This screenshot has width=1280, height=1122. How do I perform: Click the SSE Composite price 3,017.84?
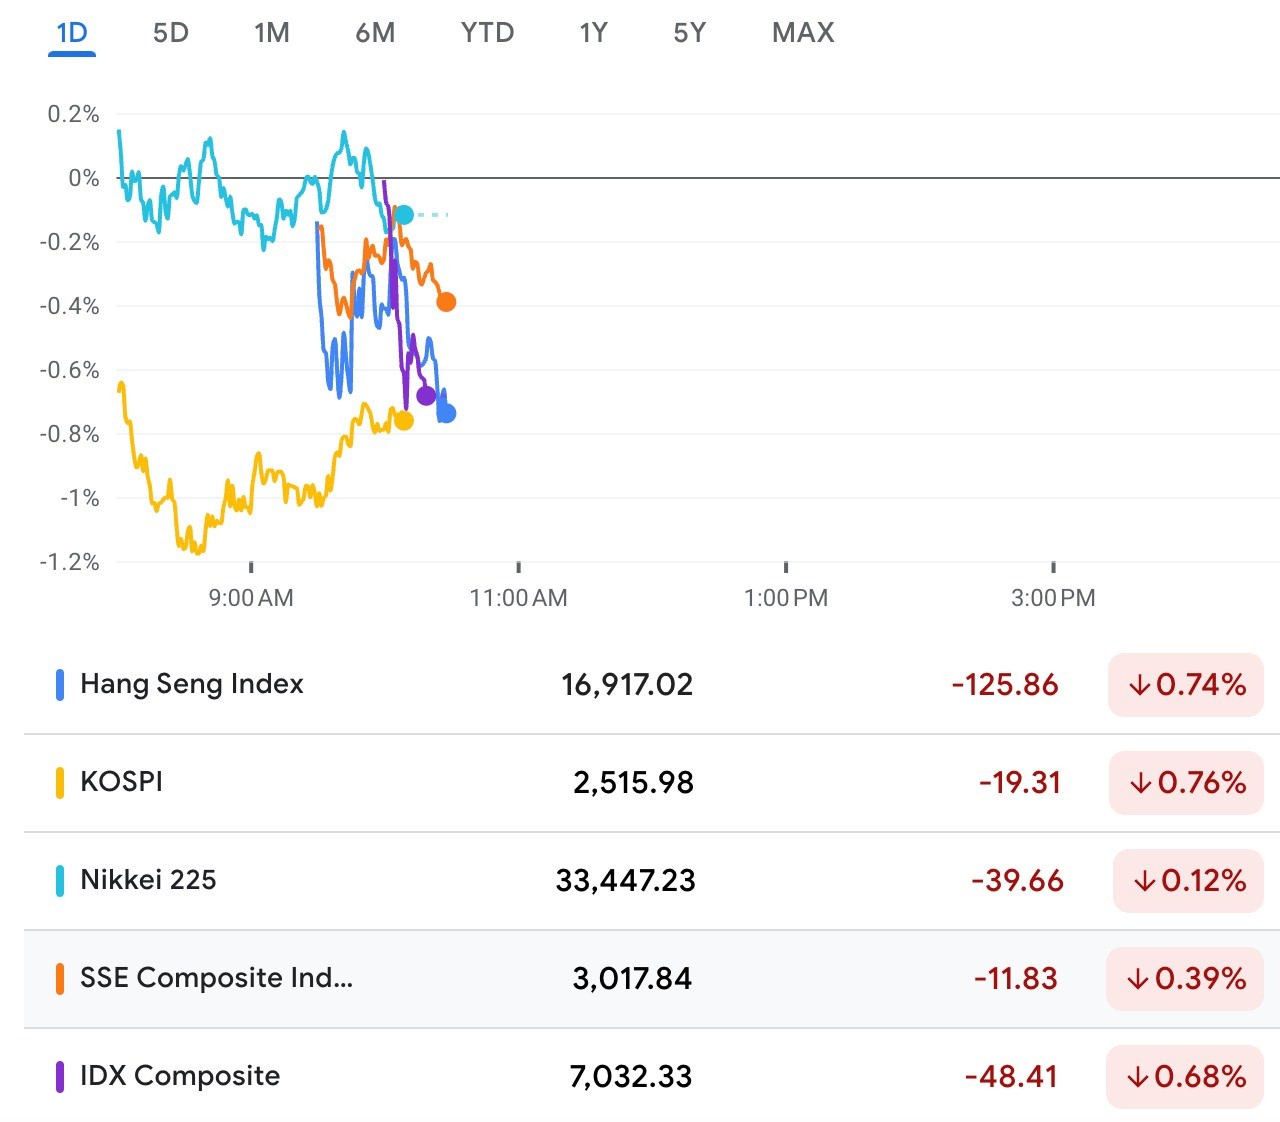pos(632,979)
